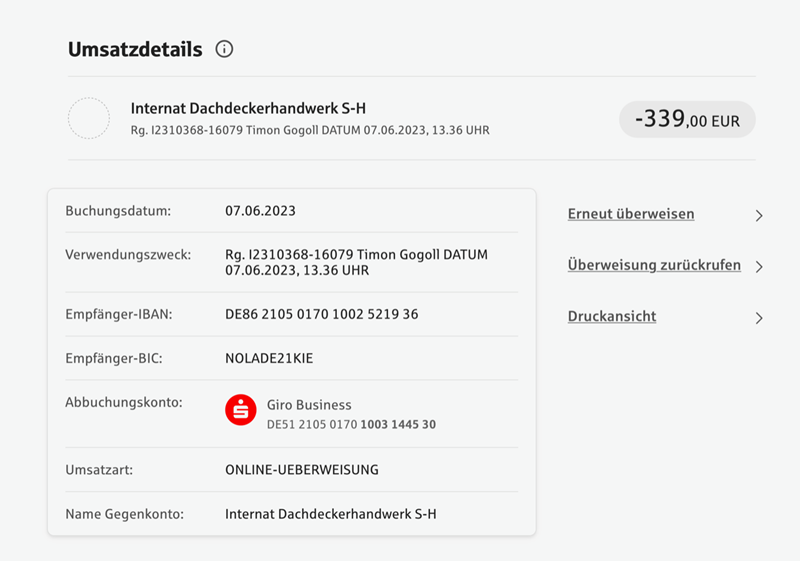
Task: Click the Empfänger-IBAN number value
Action: click(x=321, y=314)
